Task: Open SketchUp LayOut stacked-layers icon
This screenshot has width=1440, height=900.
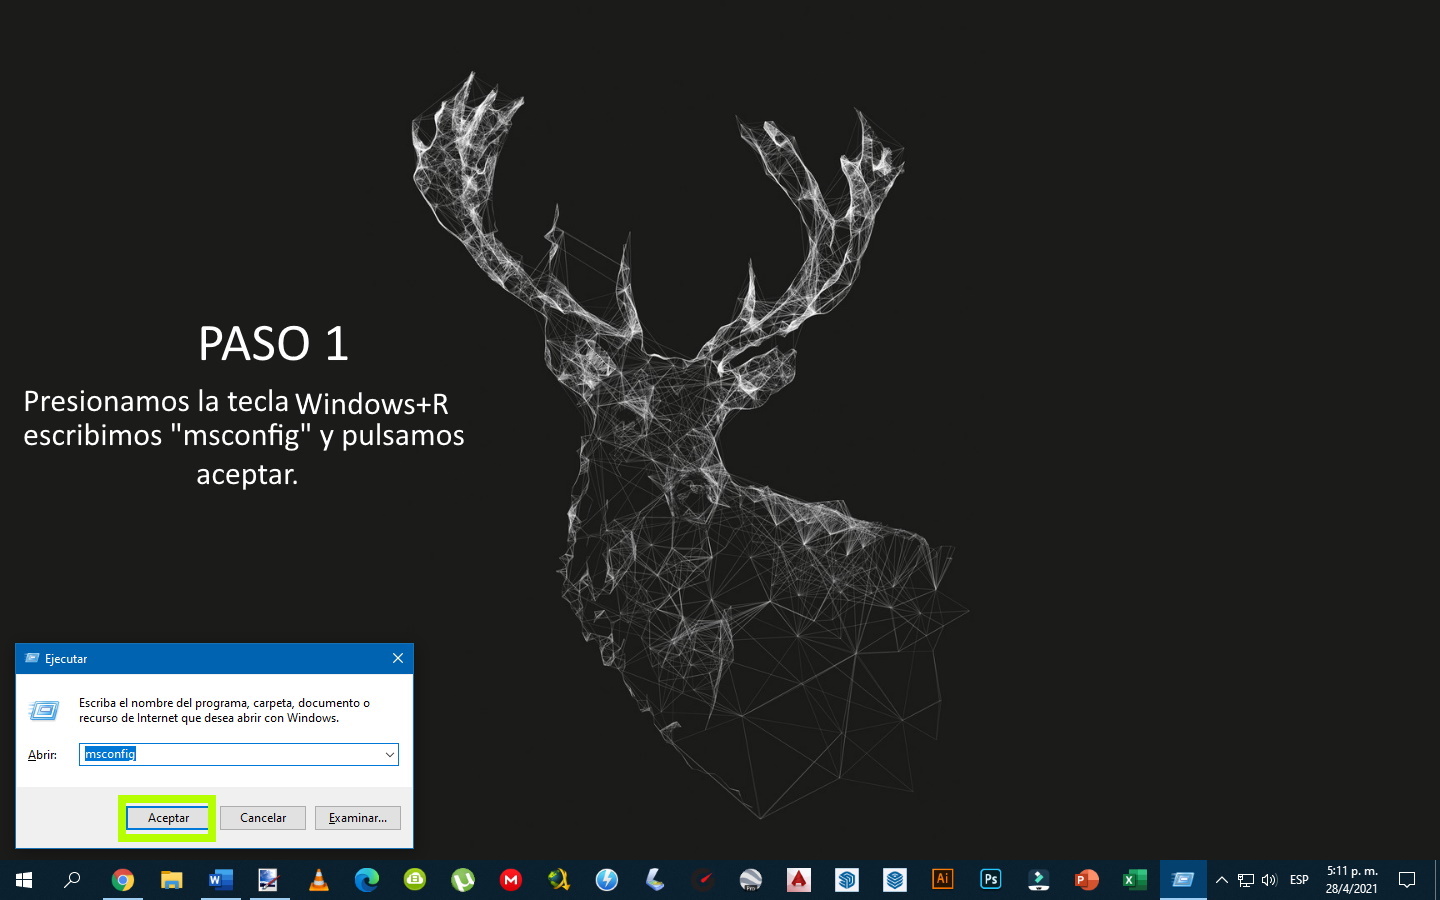Action: tap(895, 880)
